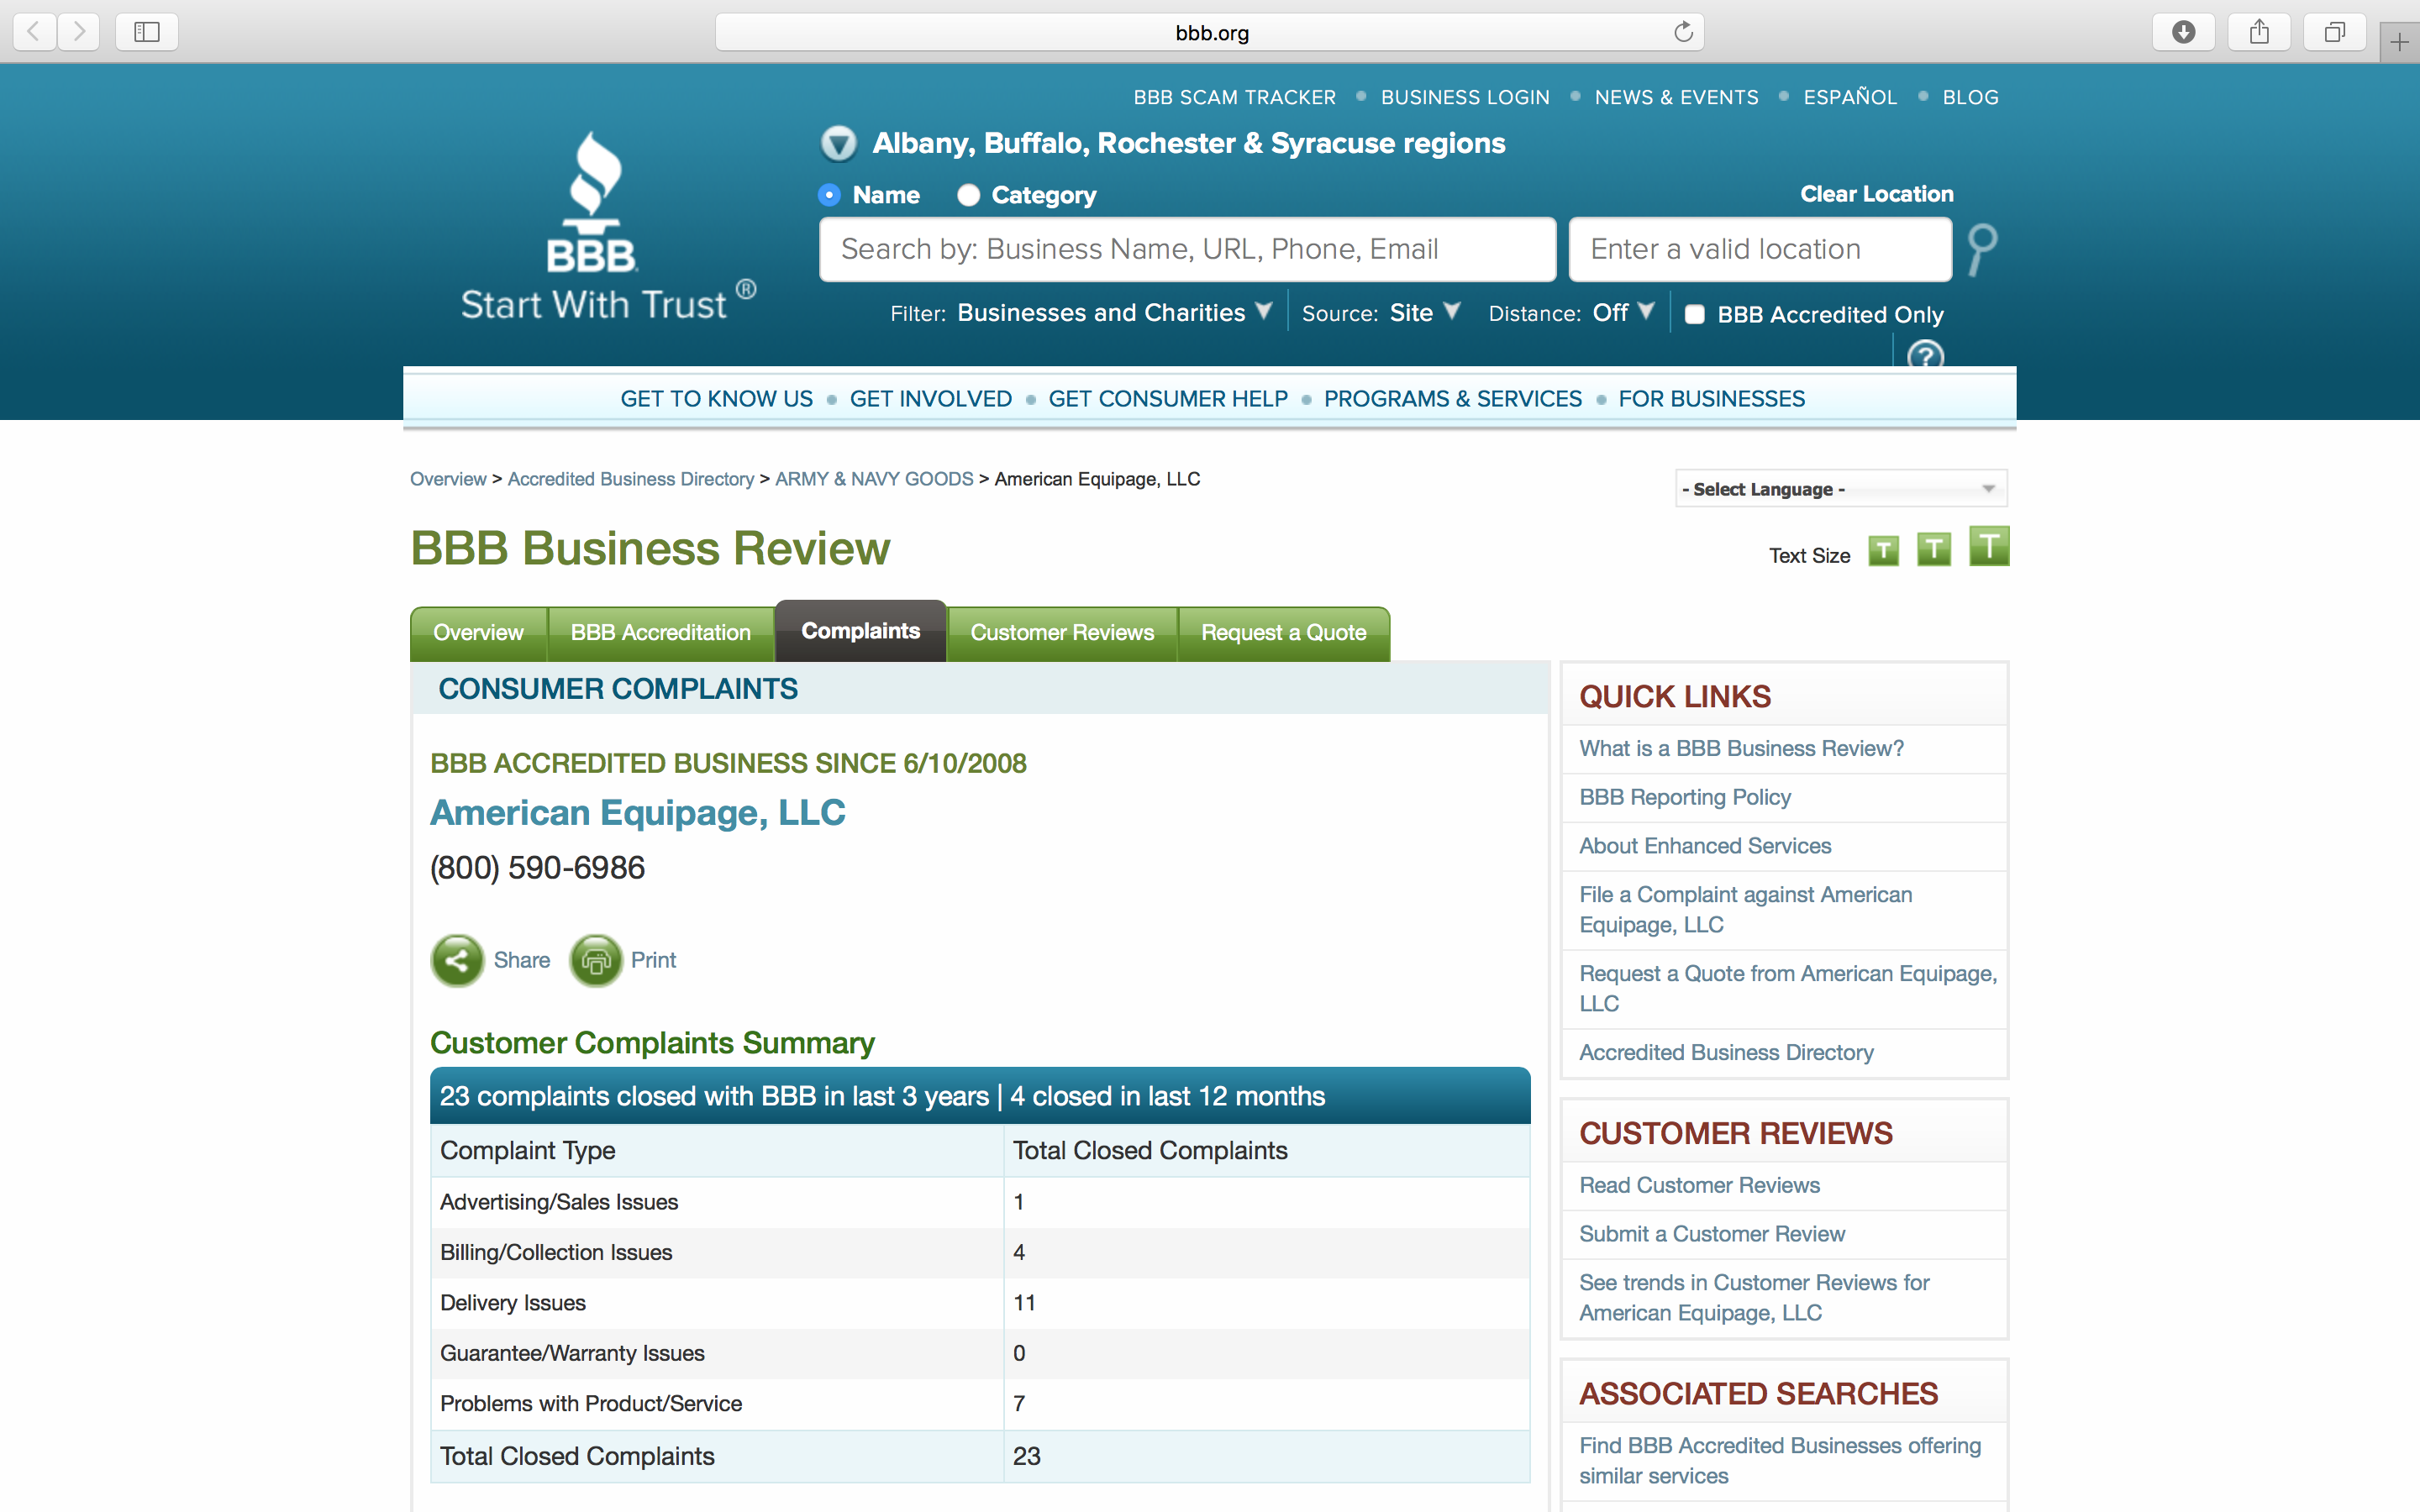2420x1512 pixels.
Task: Open the GET CONSUMER HELP menu
Action: [x=1167, y=399]
